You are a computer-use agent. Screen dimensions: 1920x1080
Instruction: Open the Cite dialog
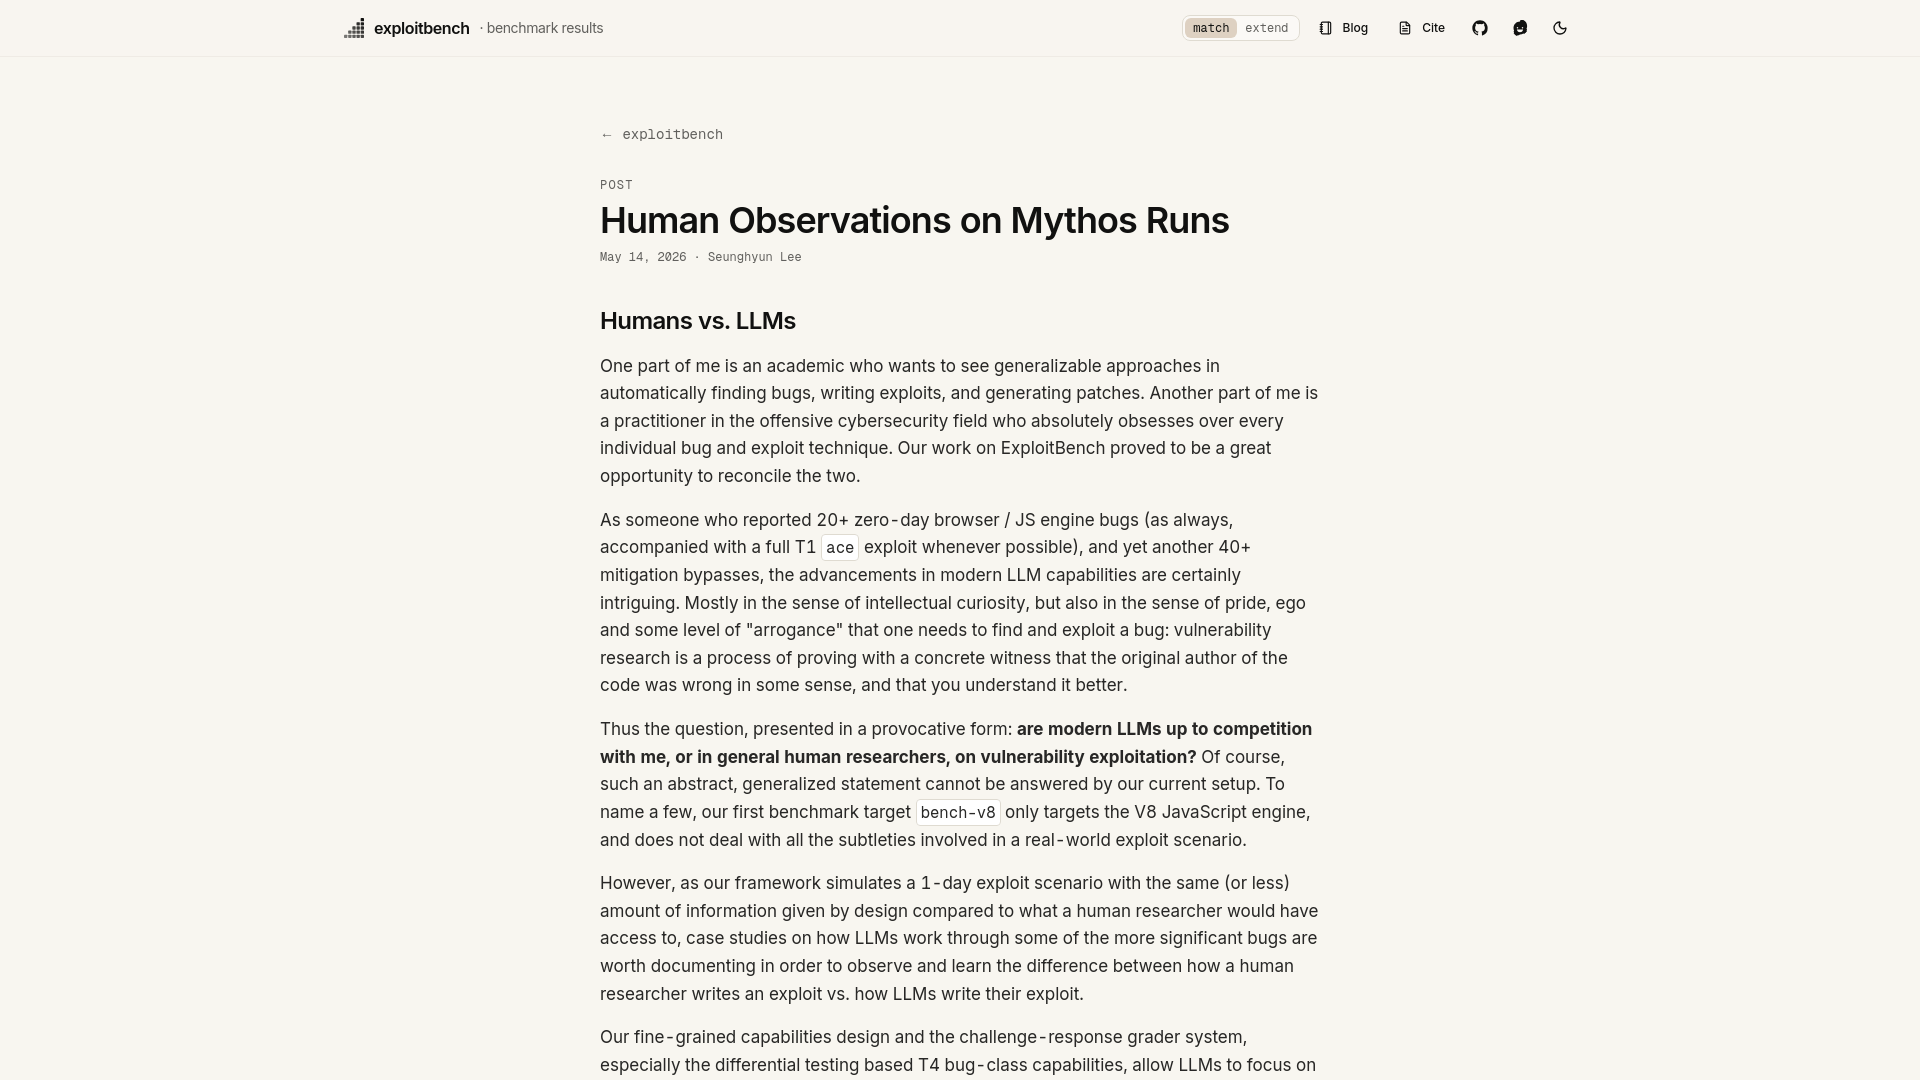tap(1421, 28)
